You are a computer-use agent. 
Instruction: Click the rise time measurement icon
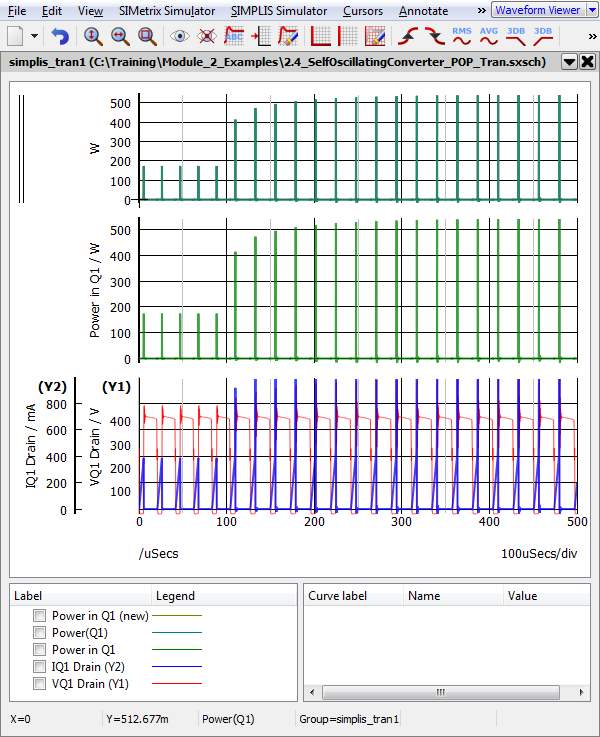pyautogui.click(x=408, y=36)
